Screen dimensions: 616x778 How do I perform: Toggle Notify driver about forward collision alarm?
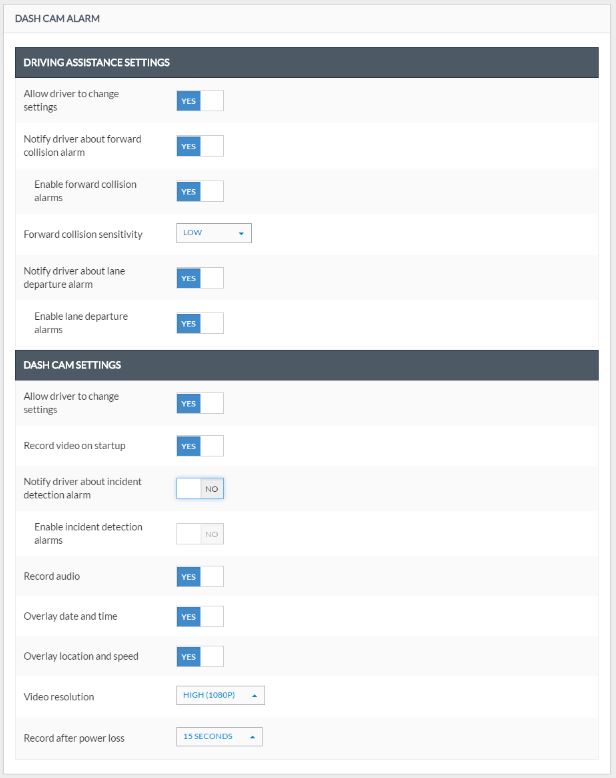(x=200, y=146)
